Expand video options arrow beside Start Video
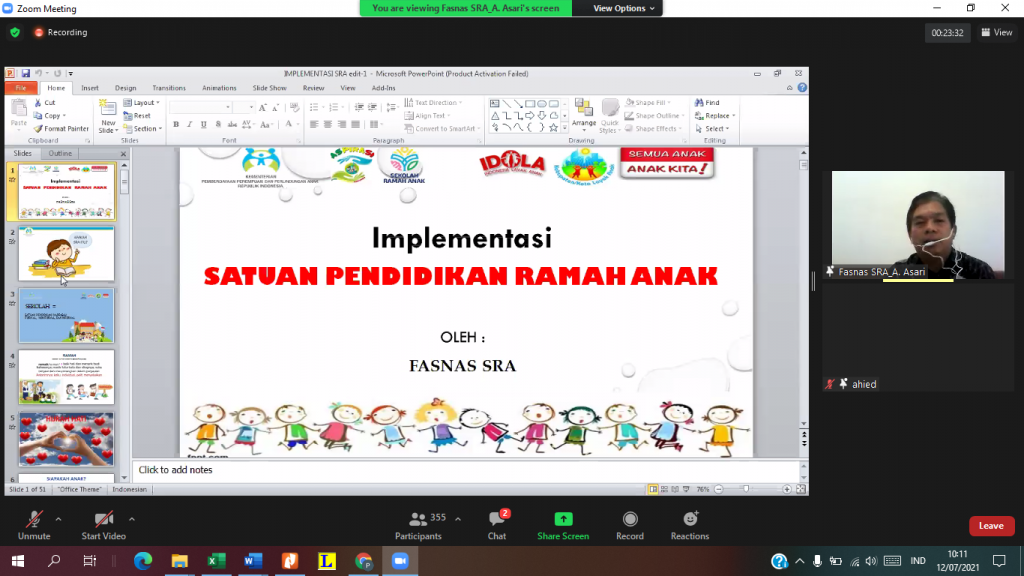Screen dimensions: 1024x576 [132, 519]
